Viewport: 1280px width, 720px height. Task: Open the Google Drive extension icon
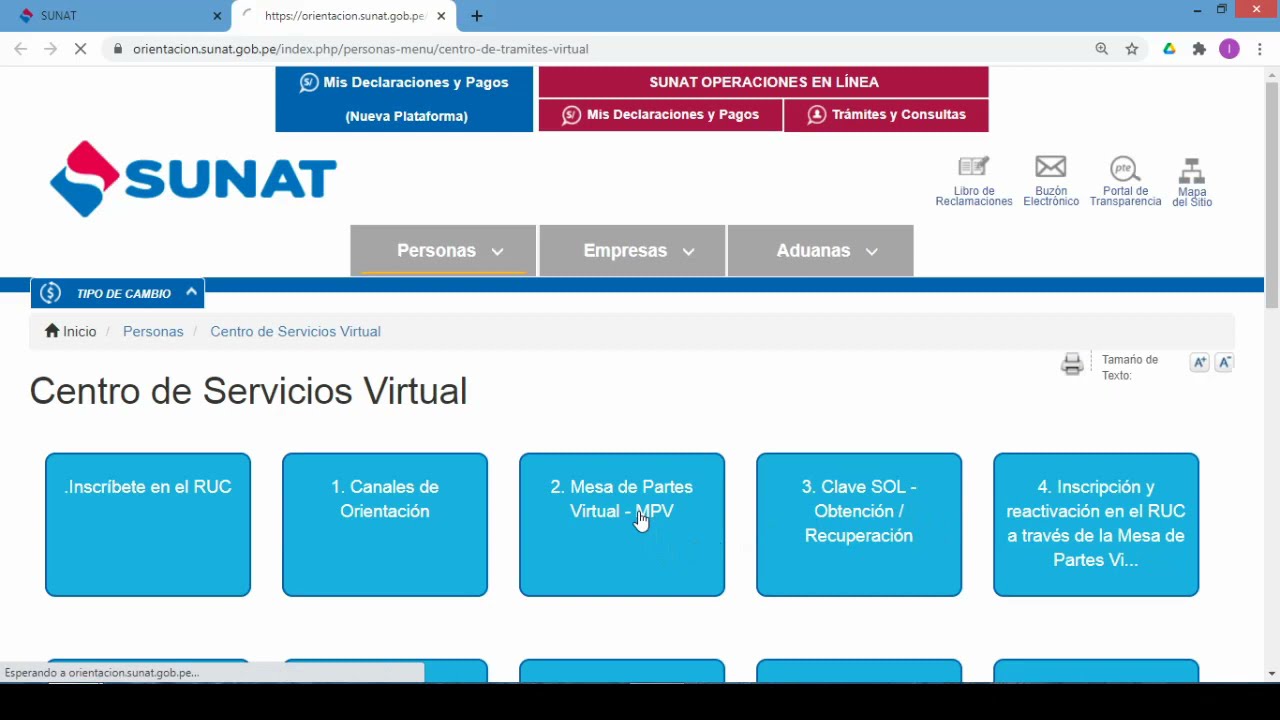click(x=1169, y=48)
